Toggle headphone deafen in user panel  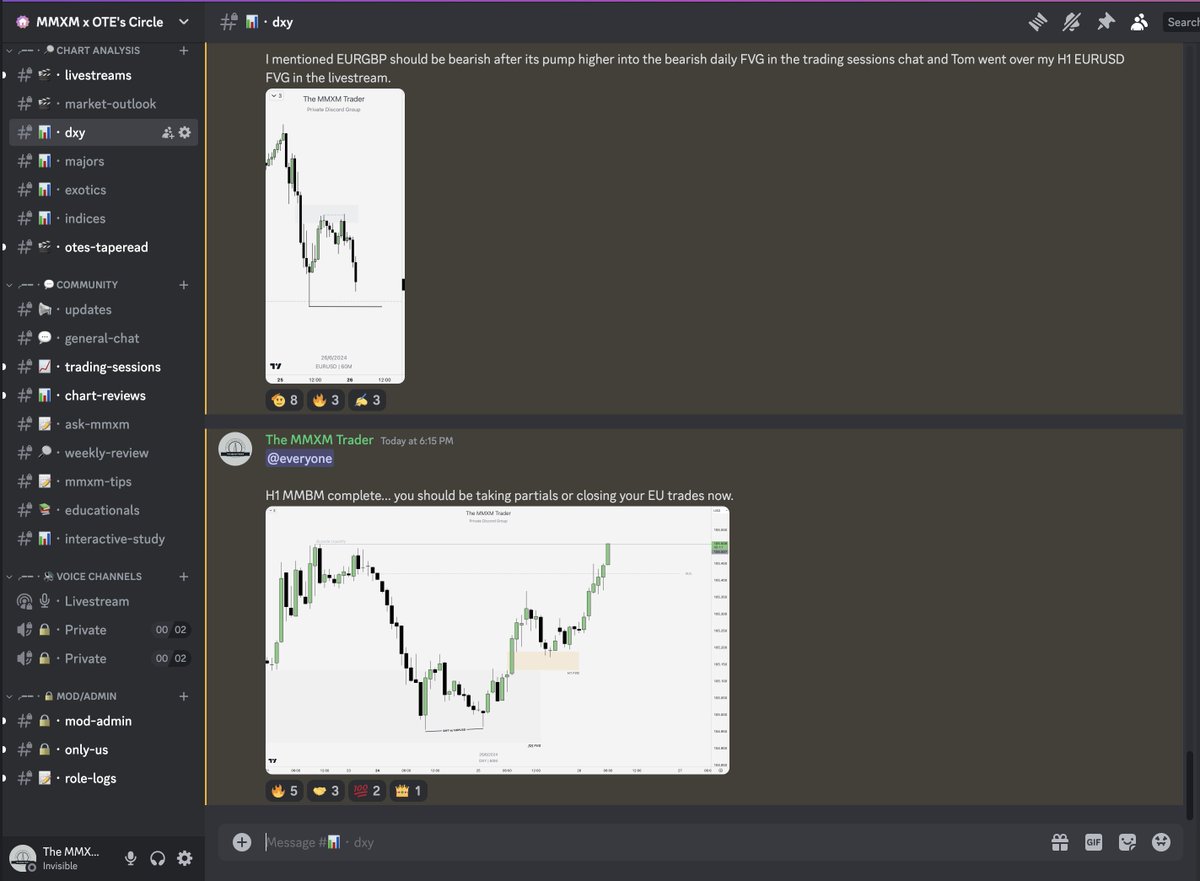(157, 858)
